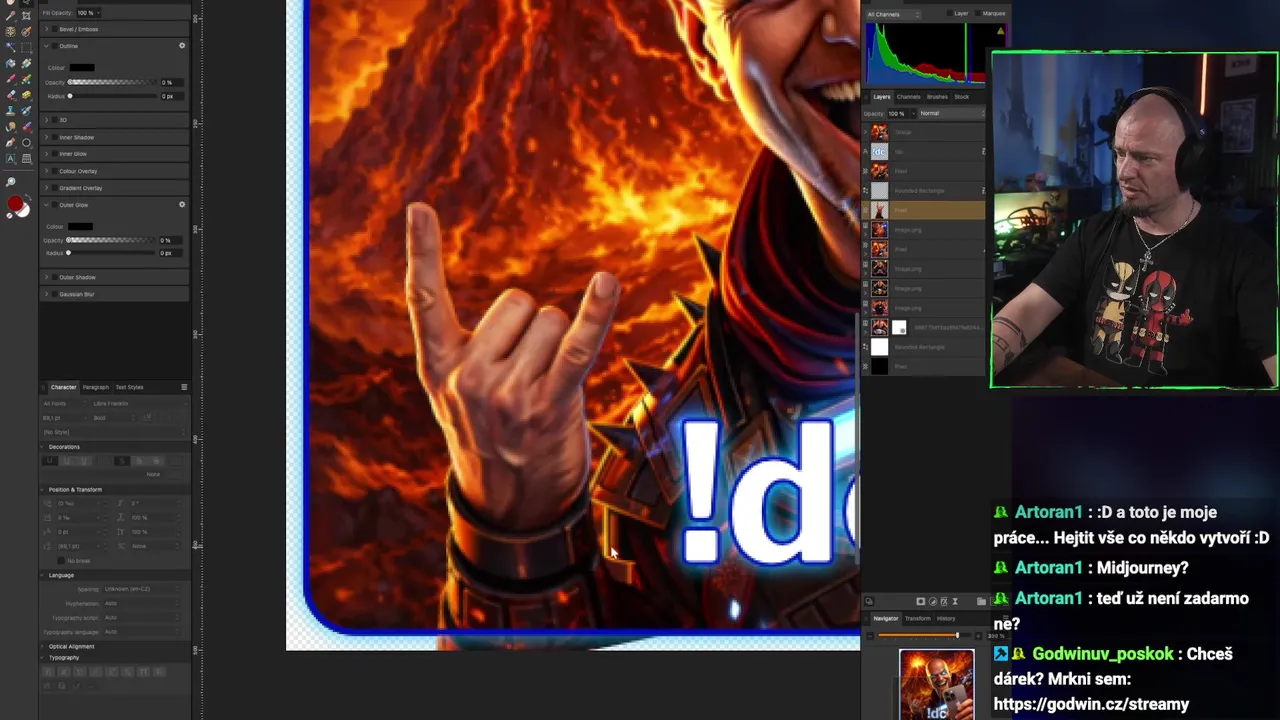Viewport: 1280px width, 720px height.
Task: Select the Erase brush tool
Action: coord(11,95)
